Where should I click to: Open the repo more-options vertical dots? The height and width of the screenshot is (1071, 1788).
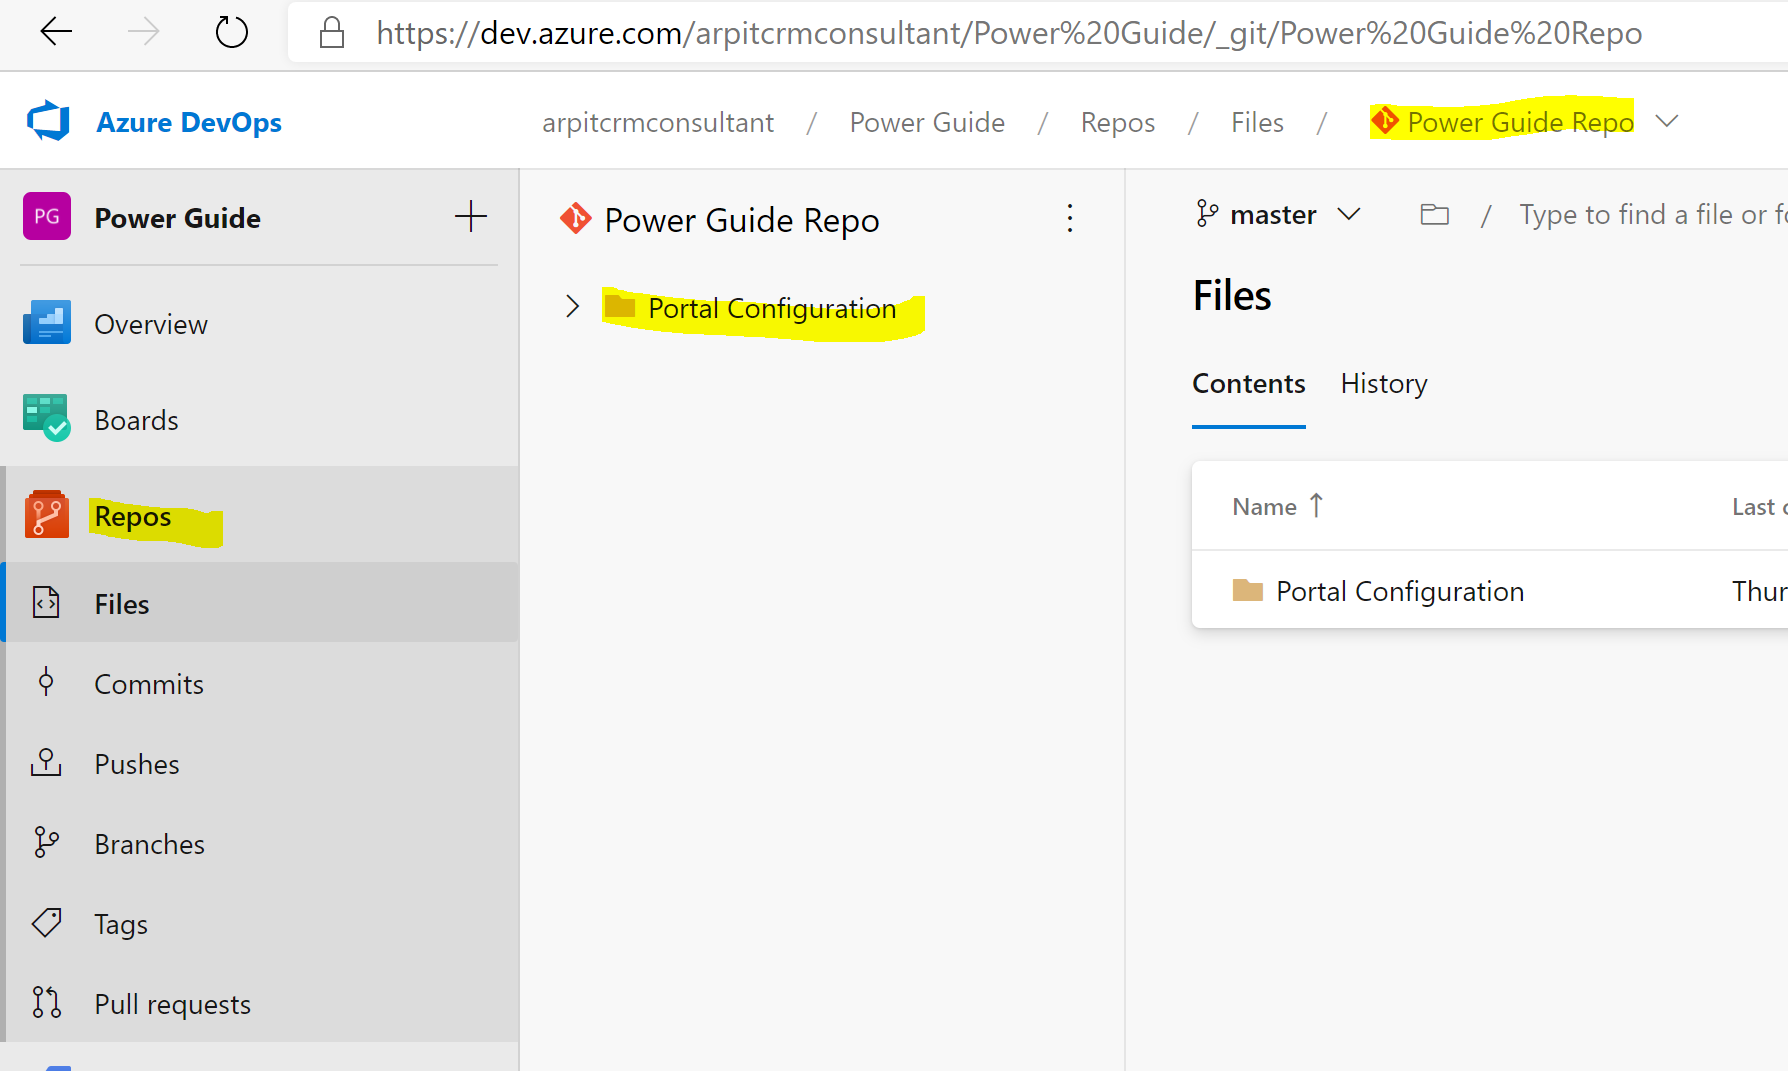[1070, 218]
